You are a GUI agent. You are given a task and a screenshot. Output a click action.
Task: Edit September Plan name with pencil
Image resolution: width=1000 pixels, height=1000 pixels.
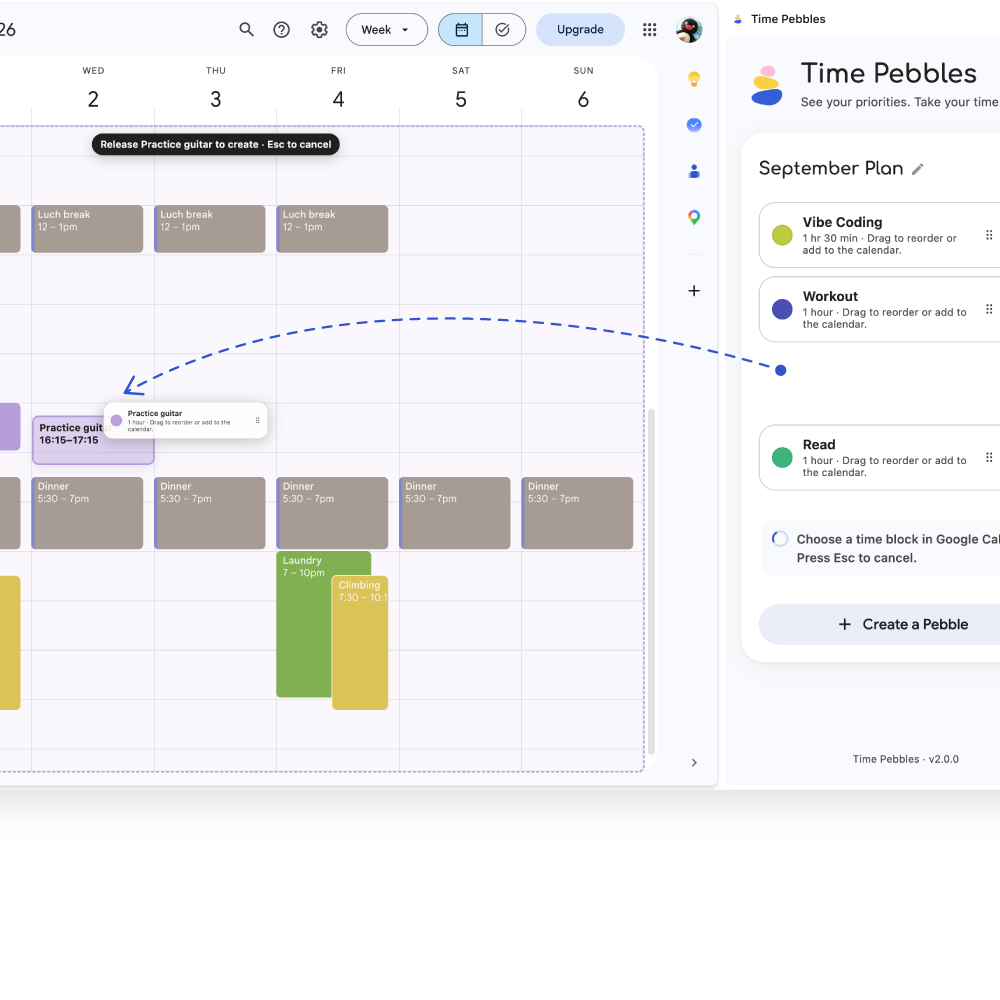[917, 169]
